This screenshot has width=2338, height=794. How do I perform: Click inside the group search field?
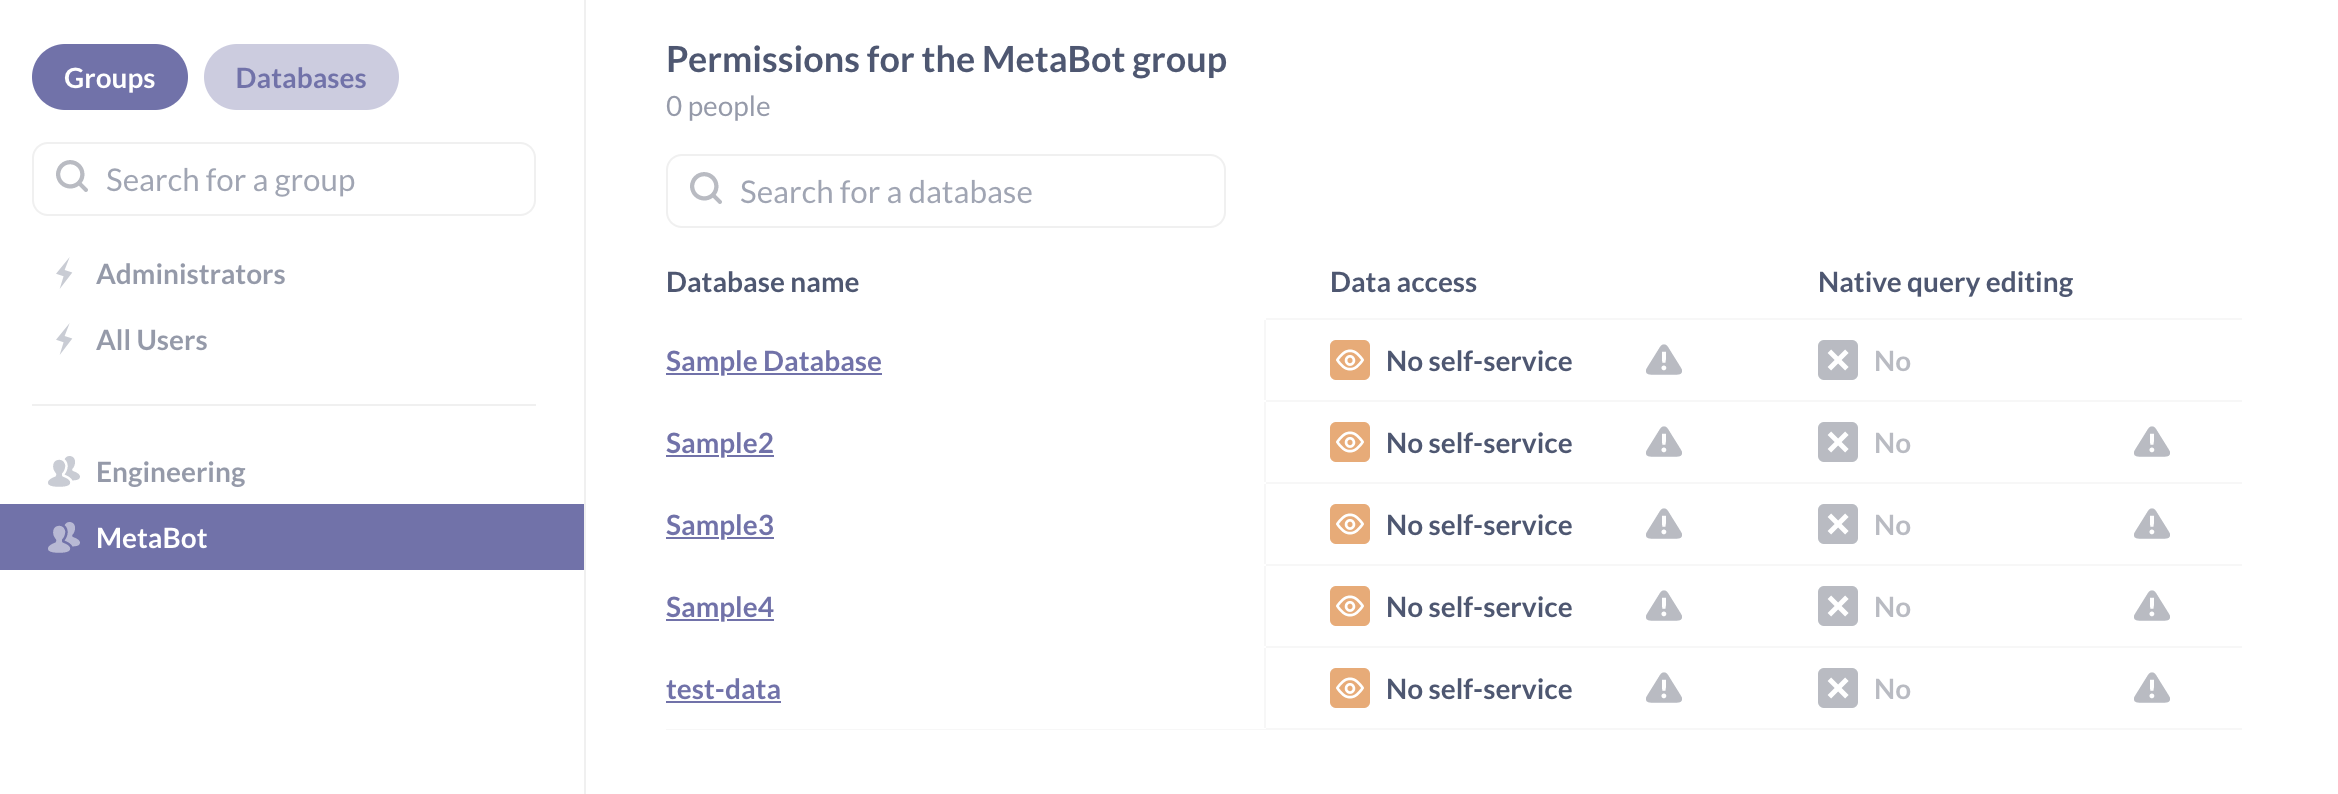[283, 179]
